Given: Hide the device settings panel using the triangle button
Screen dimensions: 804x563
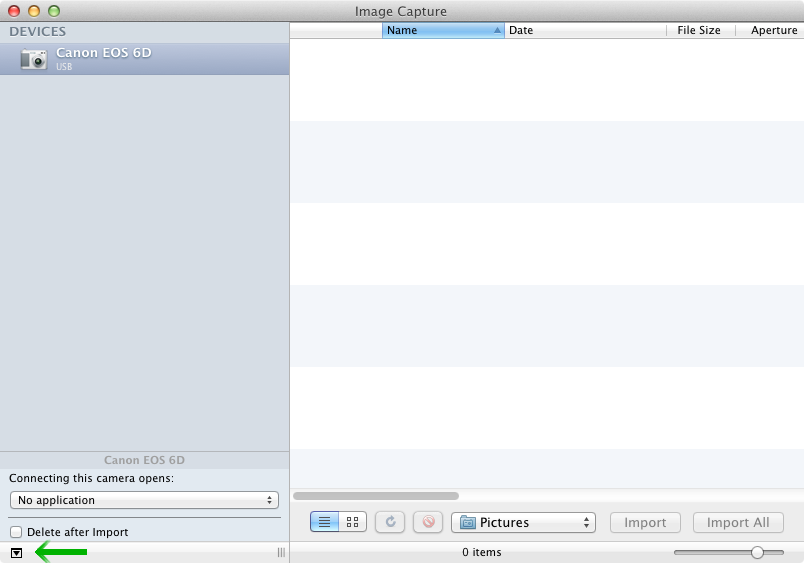Looking at the screenshot, I should click(x=16, y=553).
